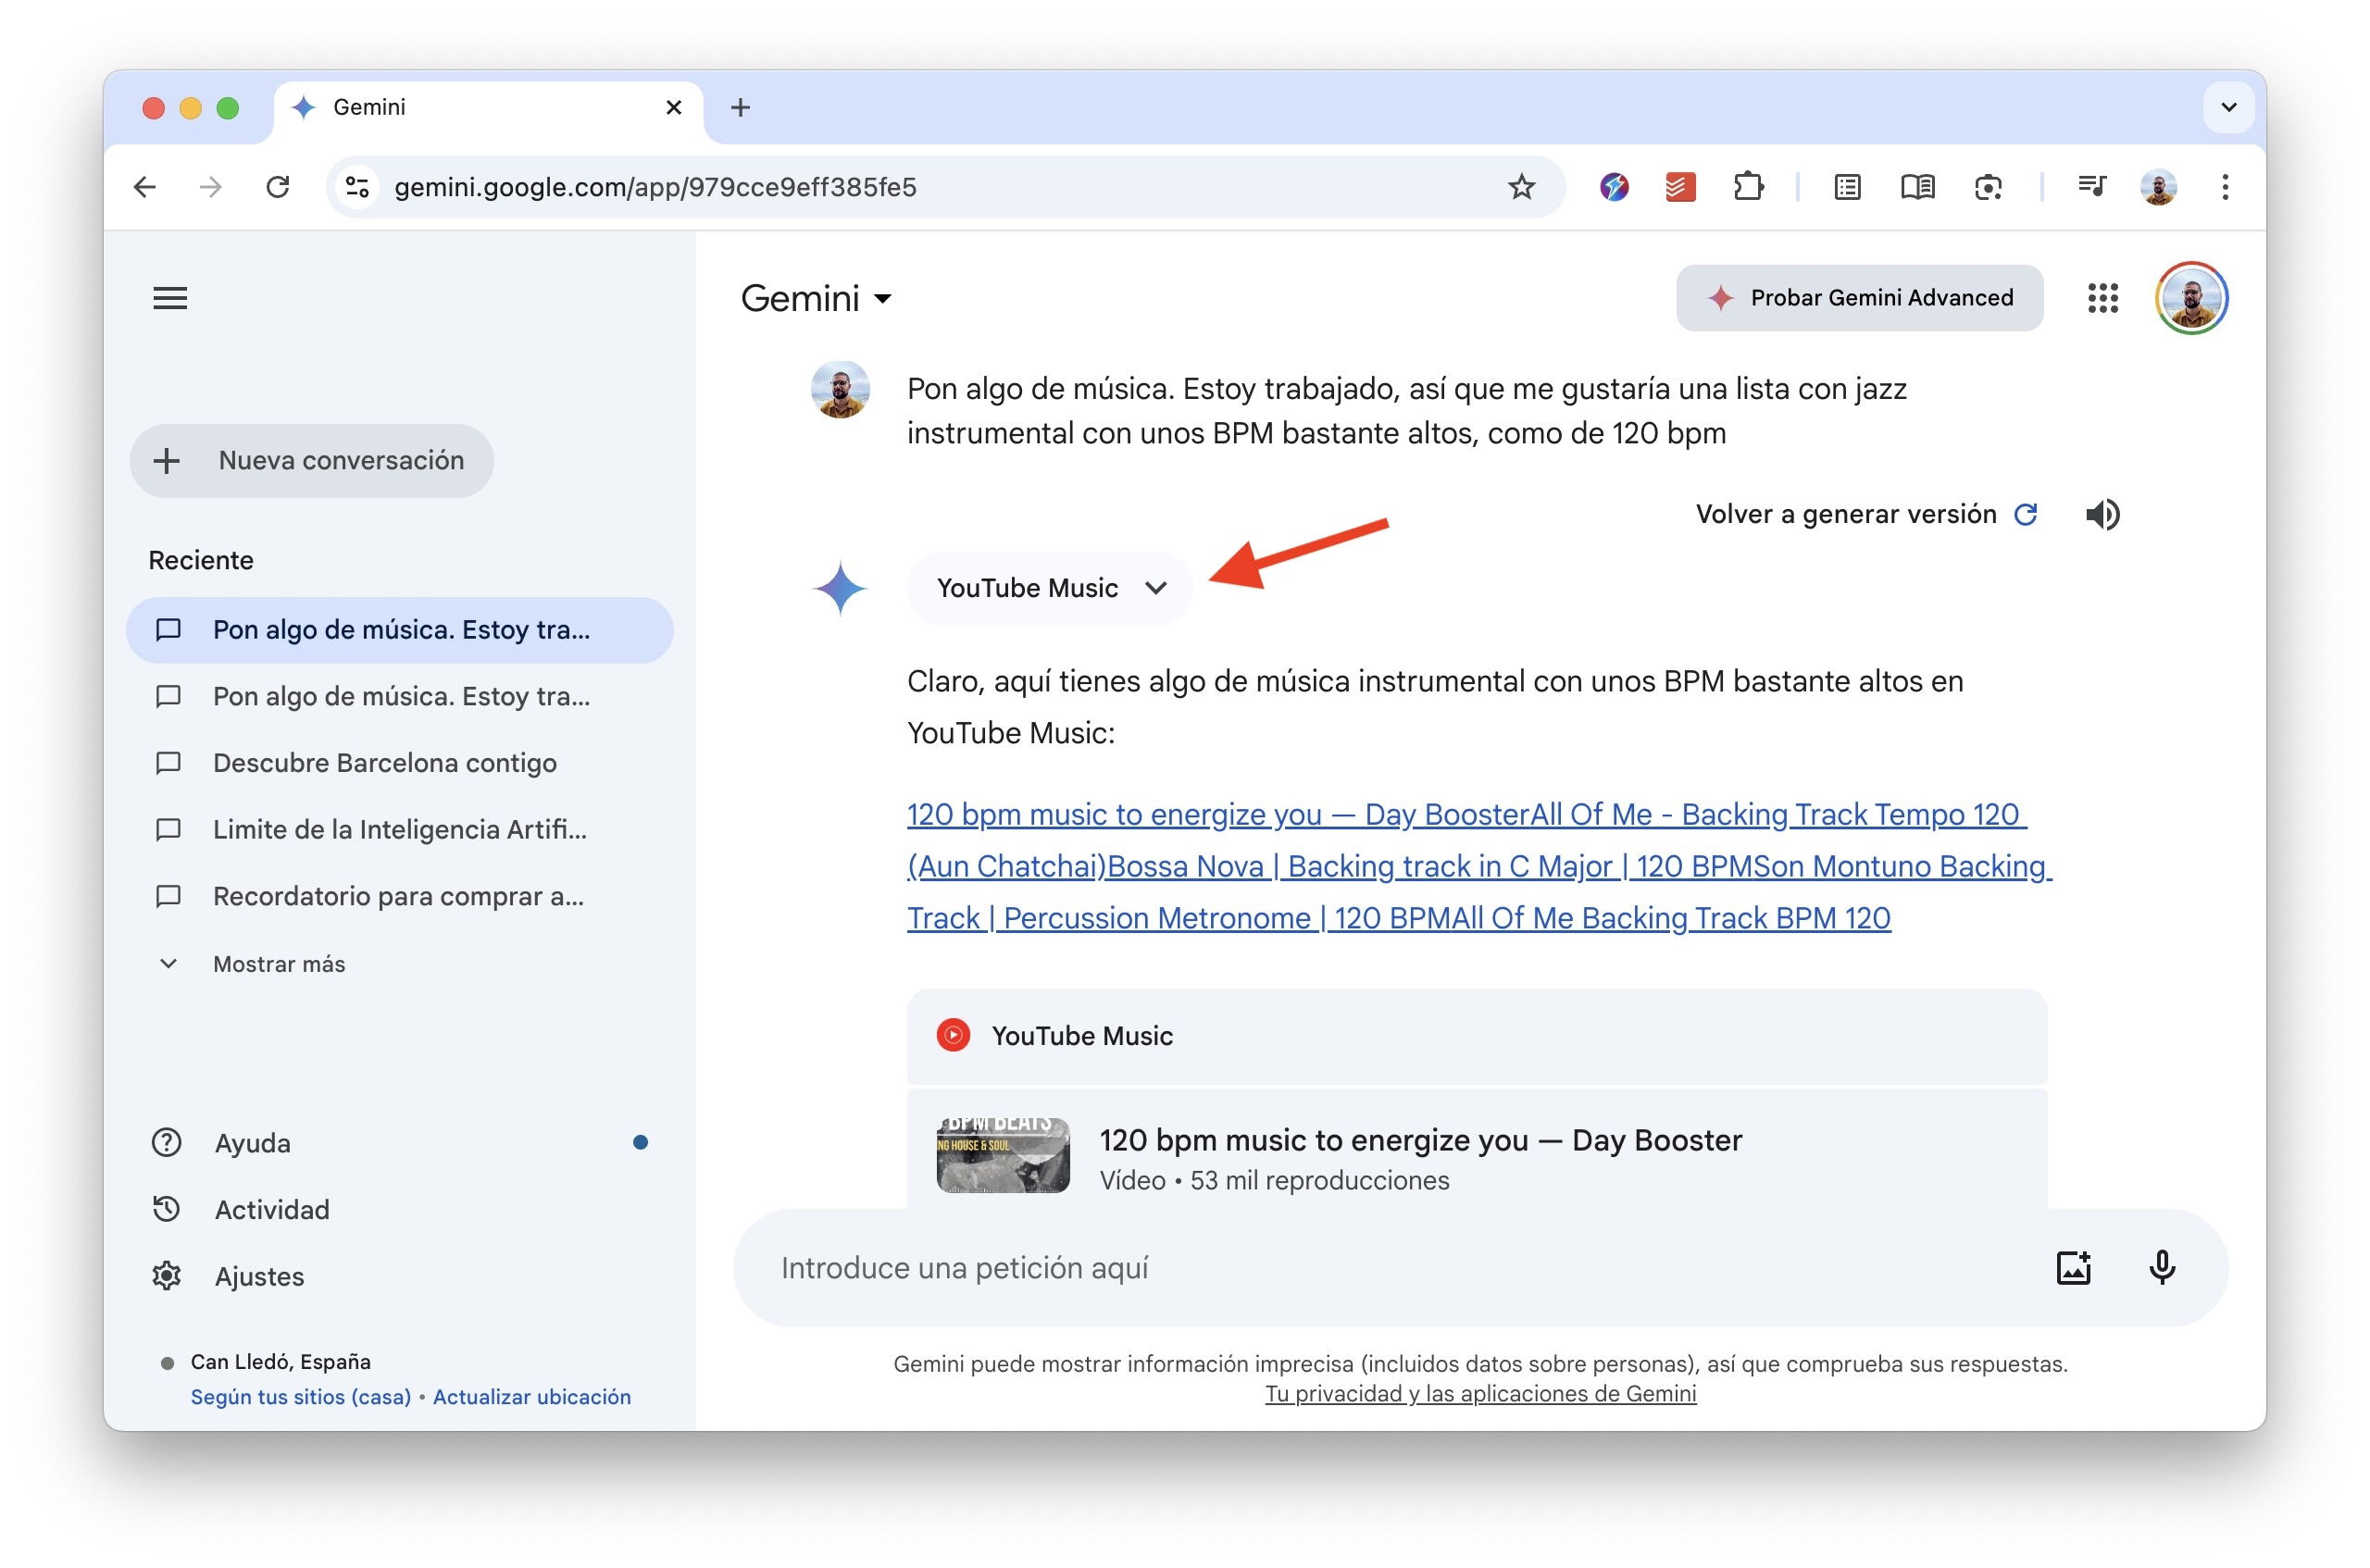Click the browser back arrow
Viewport: 2370px width, 1568px height.
click(x=145, y=187)
